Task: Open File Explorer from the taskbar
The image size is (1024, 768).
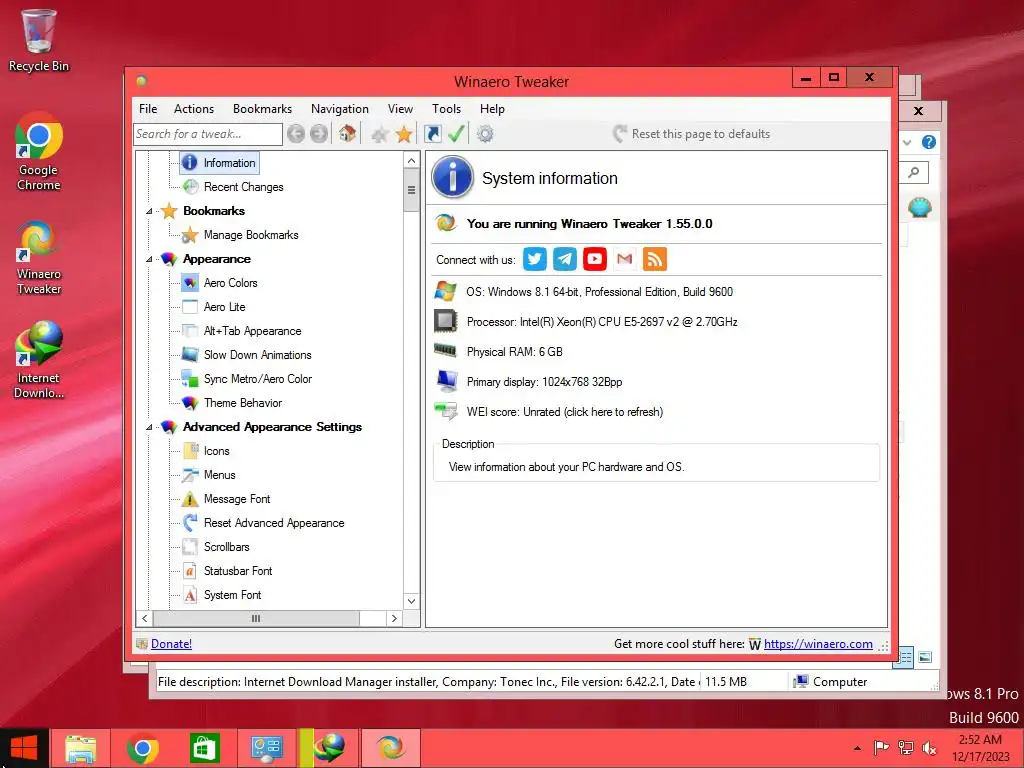Action: (x=80, y=748)
